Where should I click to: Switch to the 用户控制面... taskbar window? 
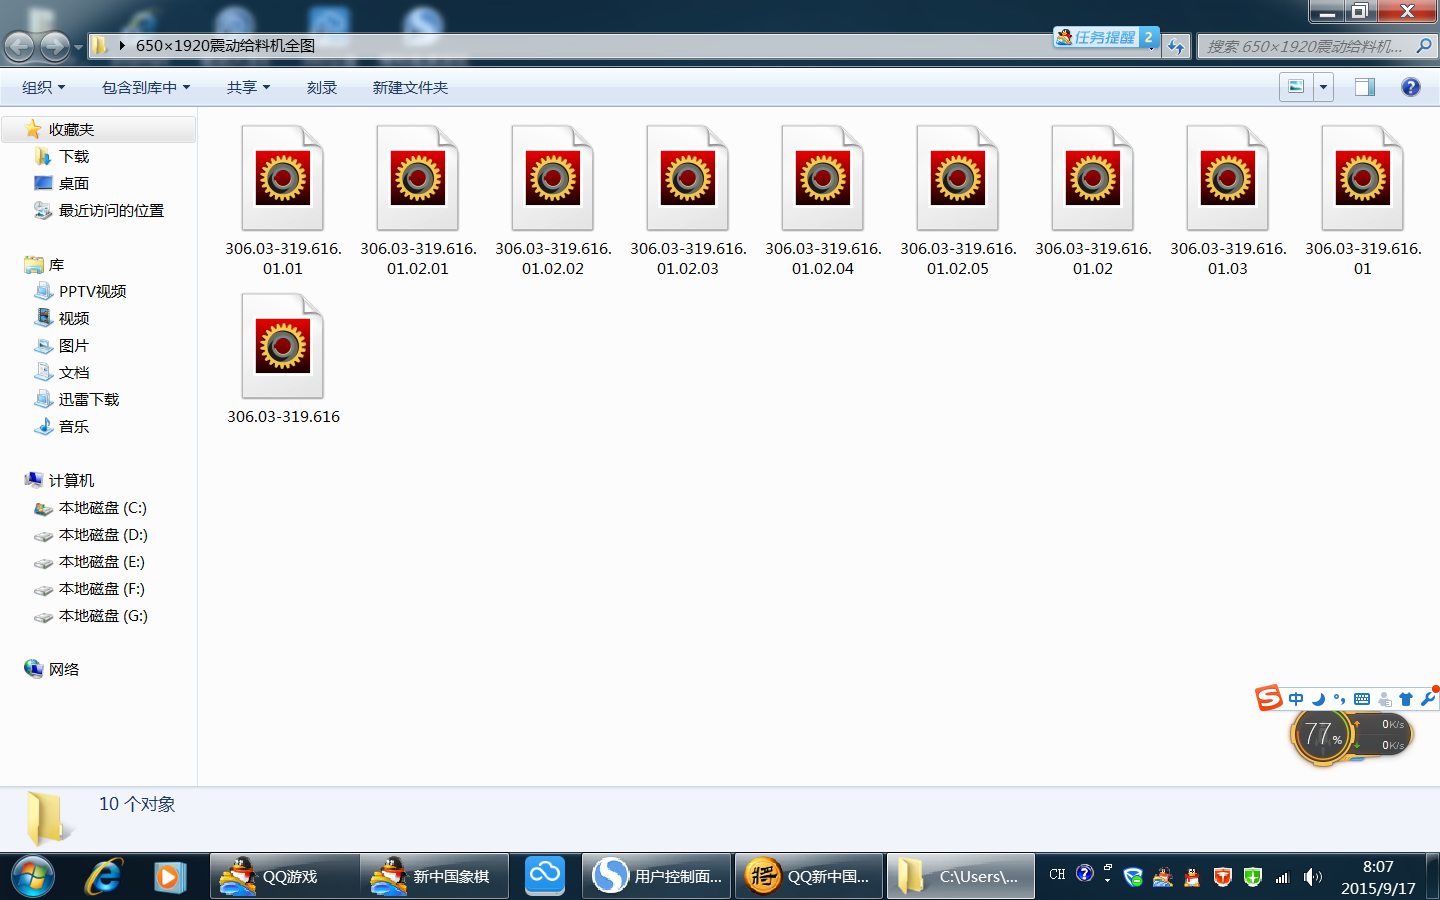pos(657,877)
